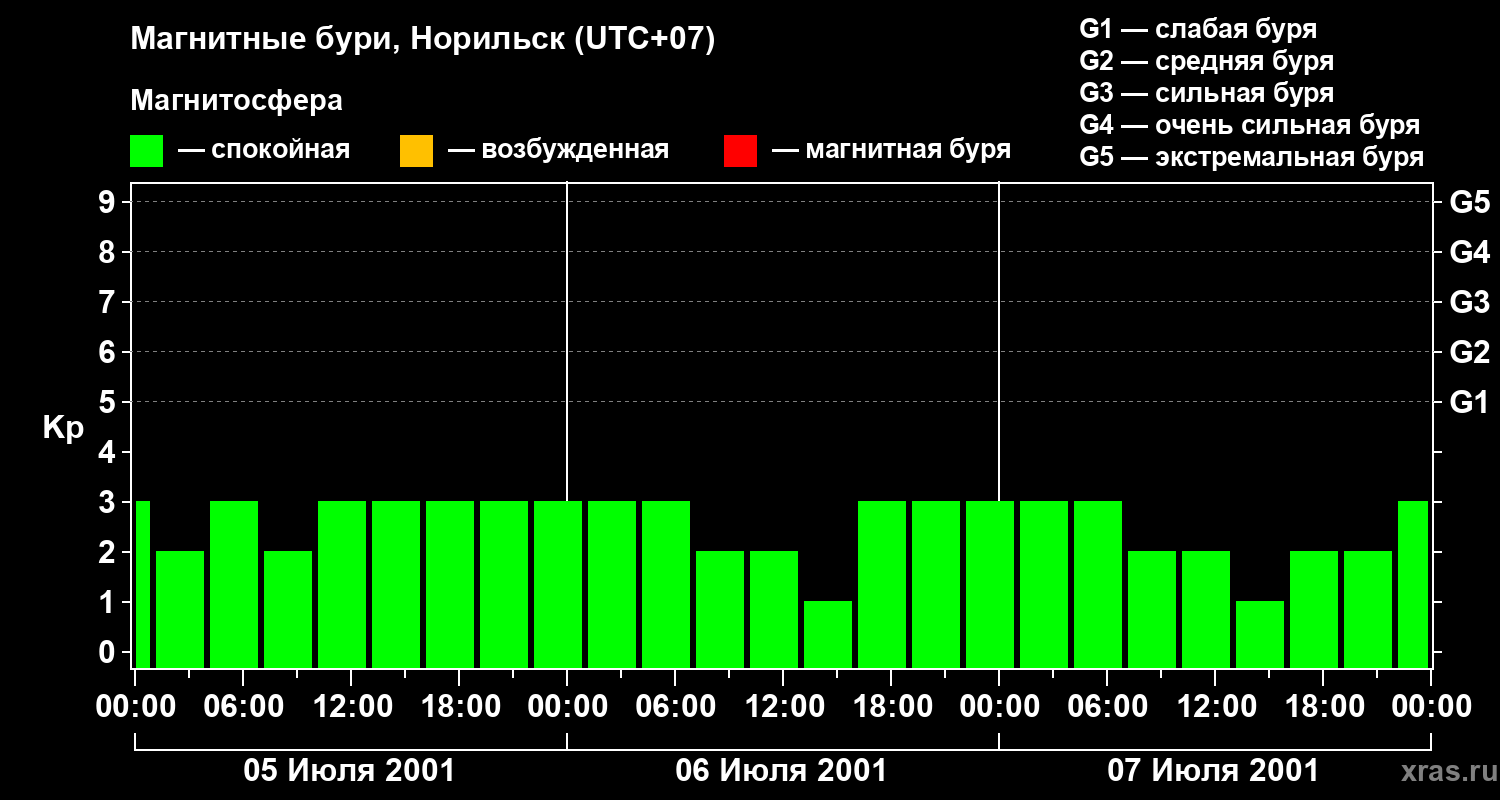Click 'G4 — очень сильная буря' legend line
The image size is (1500, 800).
1250,125
